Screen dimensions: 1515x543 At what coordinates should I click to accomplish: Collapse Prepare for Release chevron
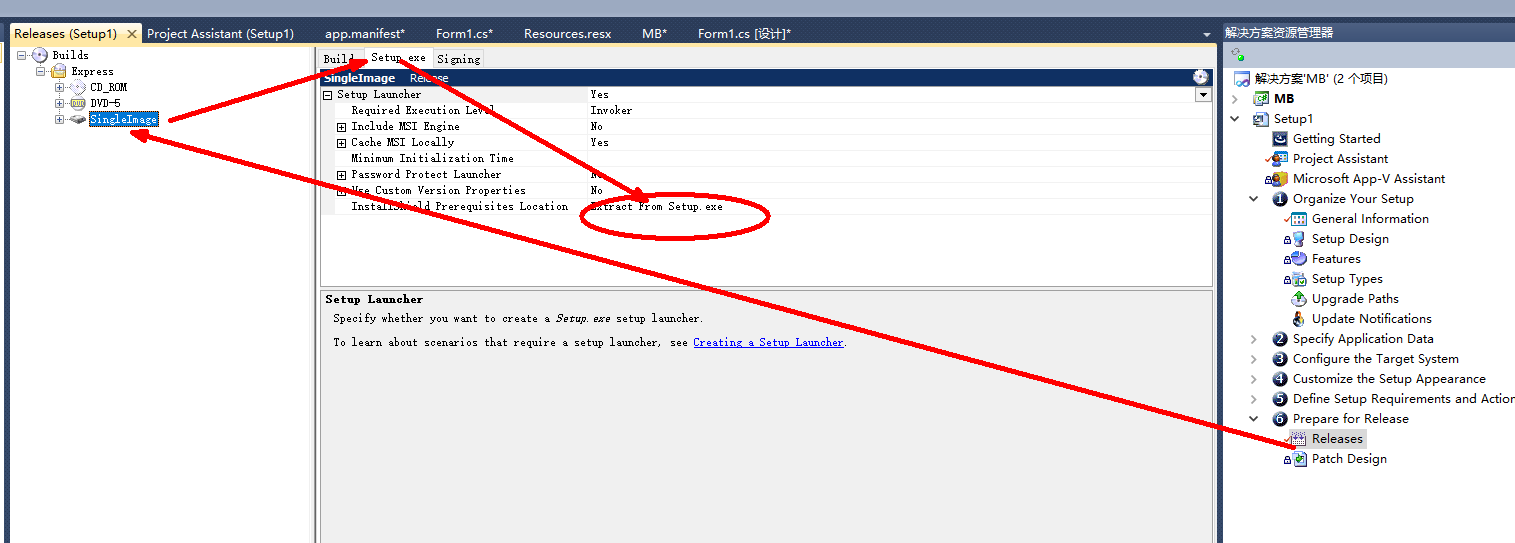(1253, 418)
